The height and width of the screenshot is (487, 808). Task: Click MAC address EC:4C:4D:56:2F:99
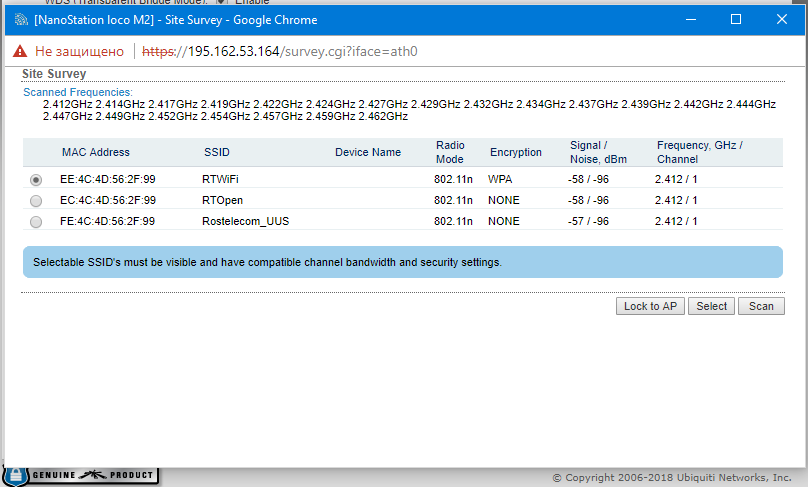108,200
